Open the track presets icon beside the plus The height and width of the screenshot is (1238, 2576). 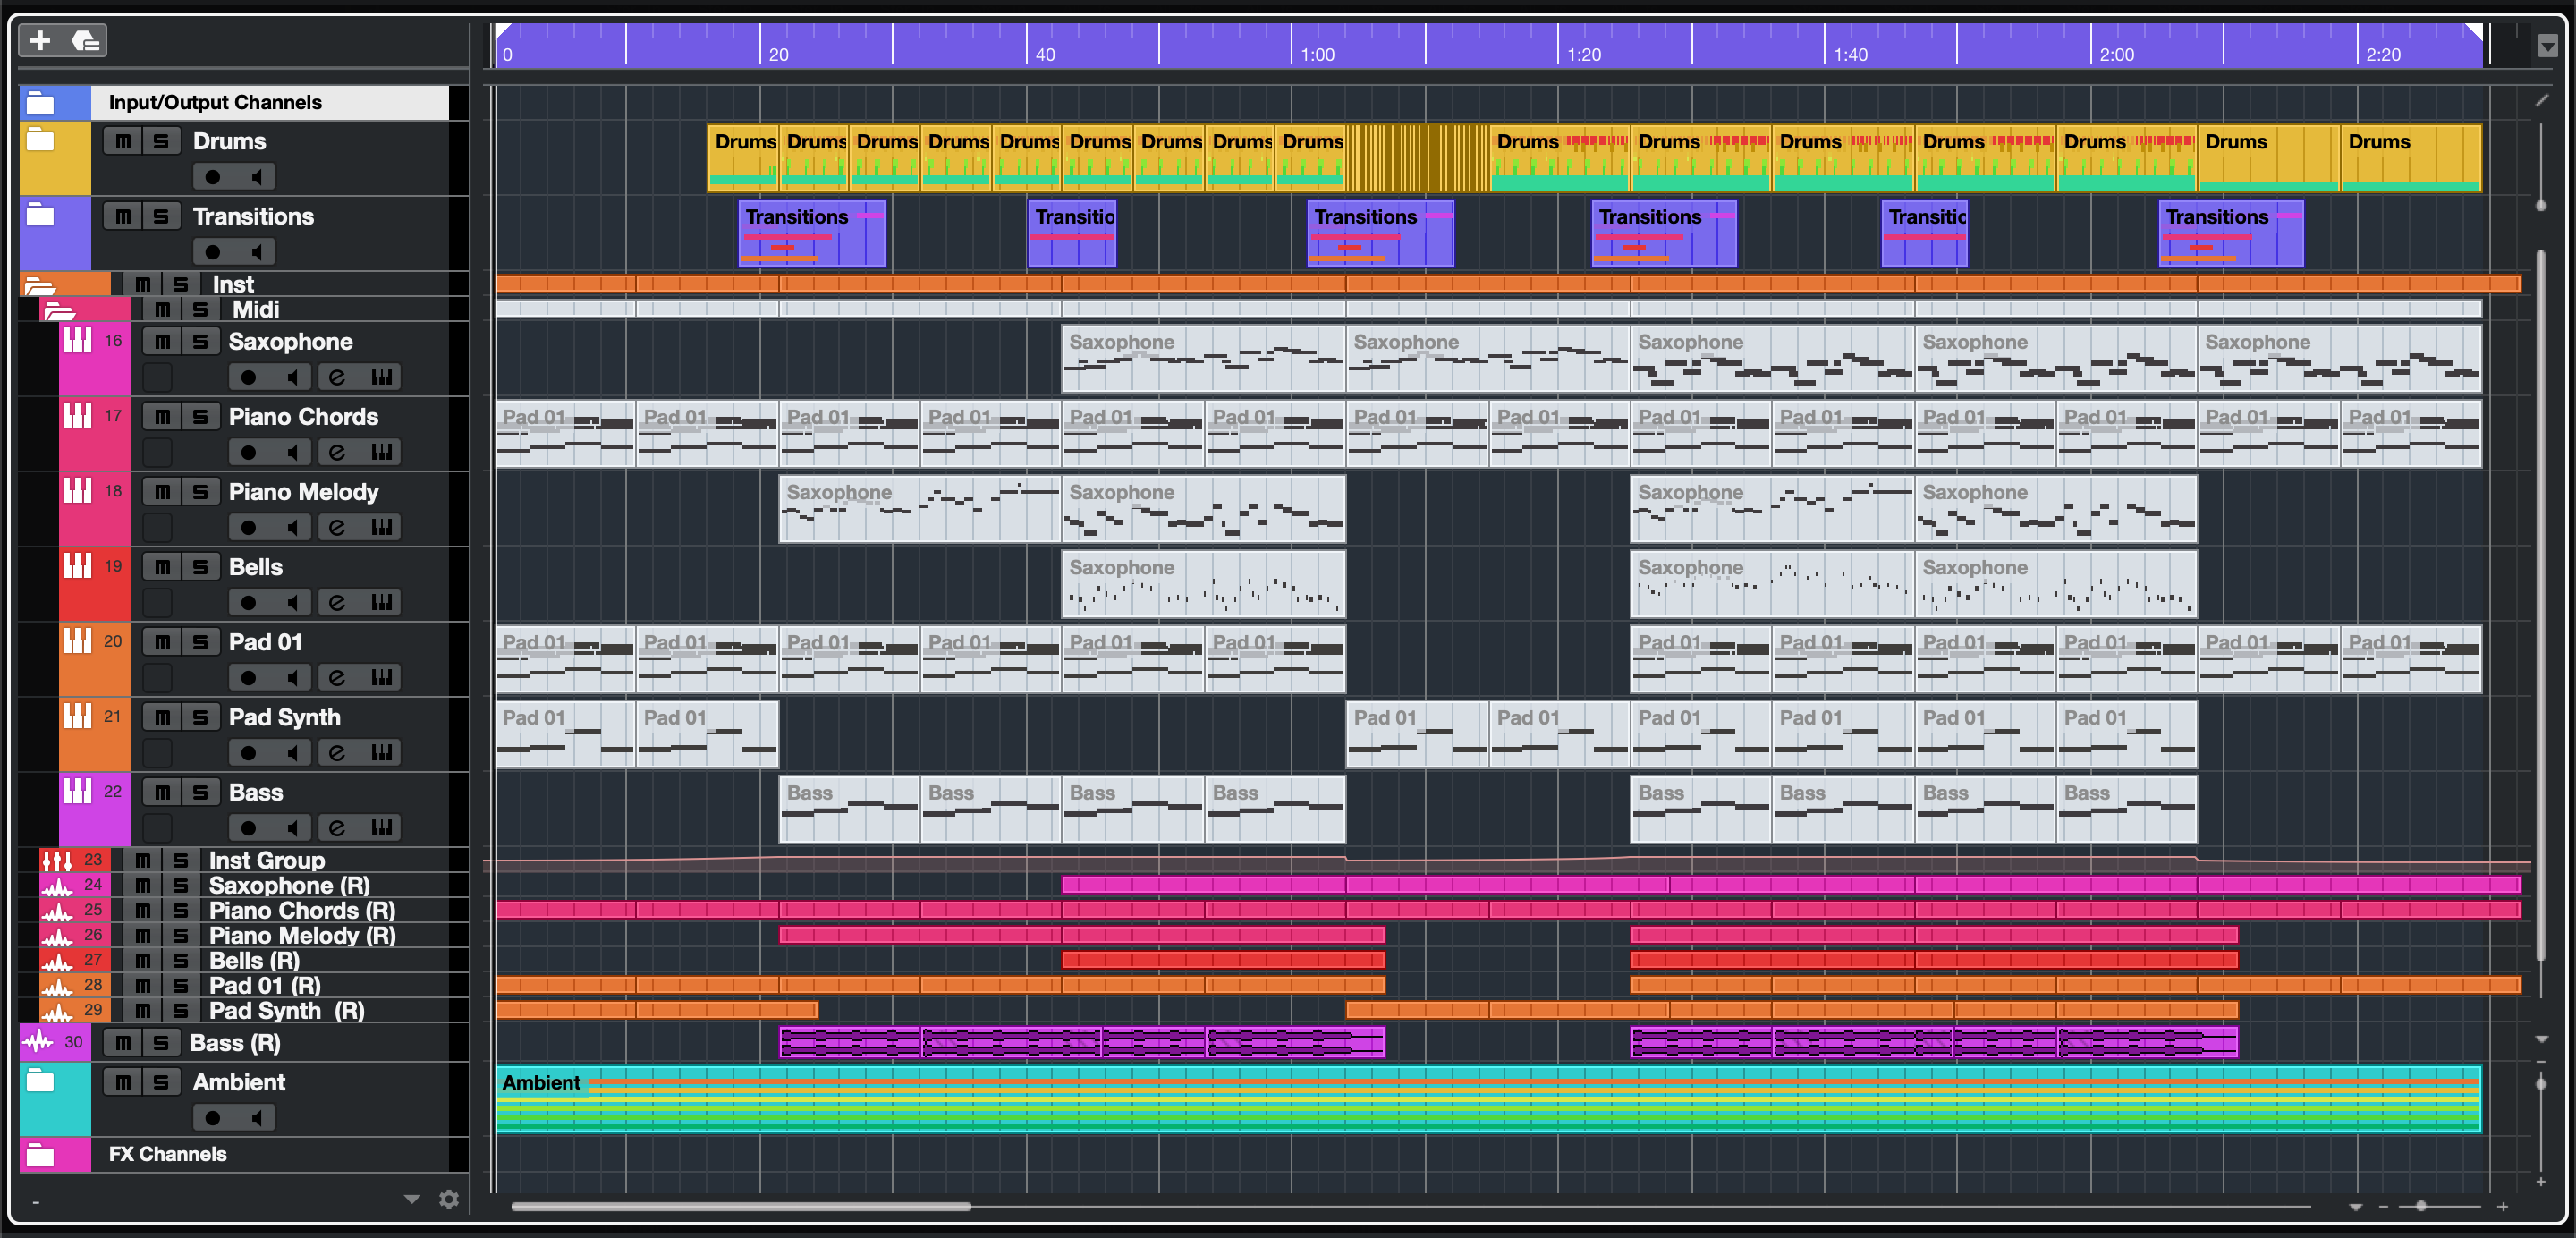point(86,40)
